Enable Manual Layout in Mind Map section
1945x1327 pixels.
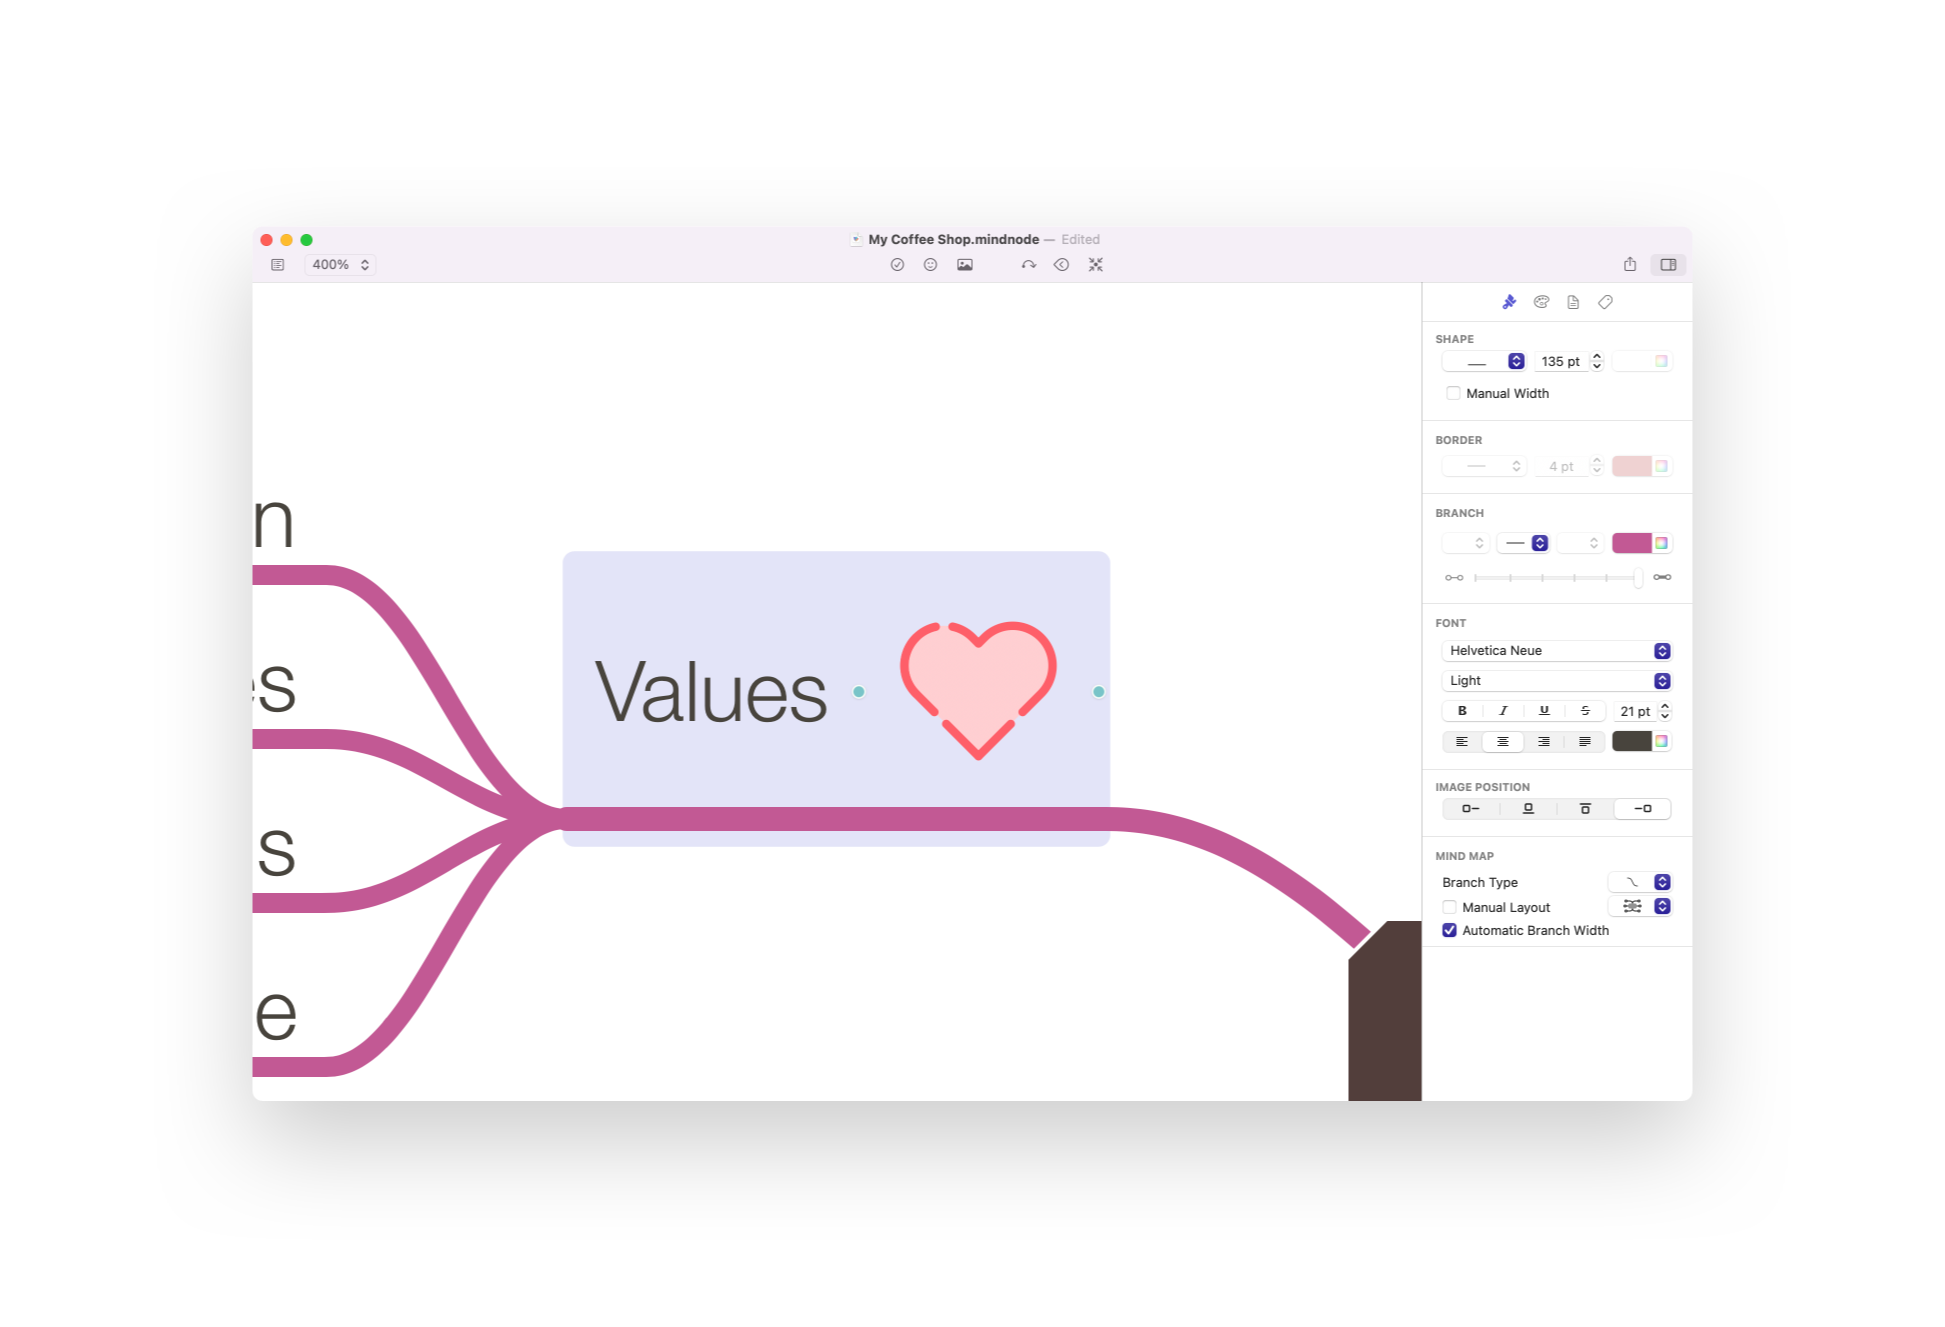pos(1450,907)
